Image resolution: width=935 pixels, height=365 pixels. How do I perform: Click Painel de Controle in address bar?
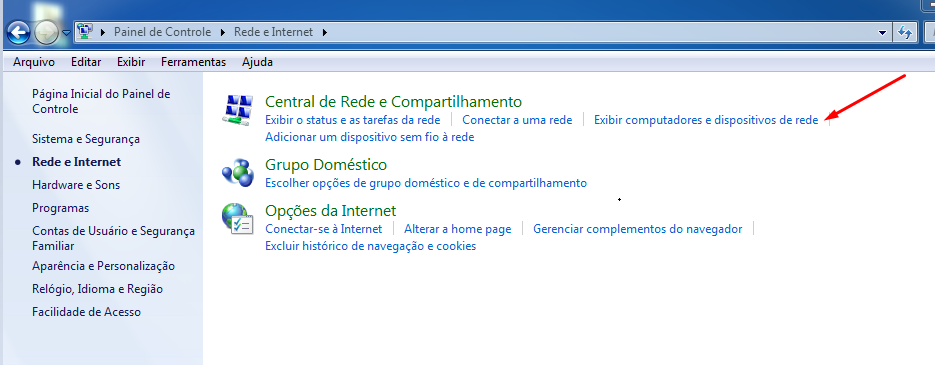click(x=162, y=32)
